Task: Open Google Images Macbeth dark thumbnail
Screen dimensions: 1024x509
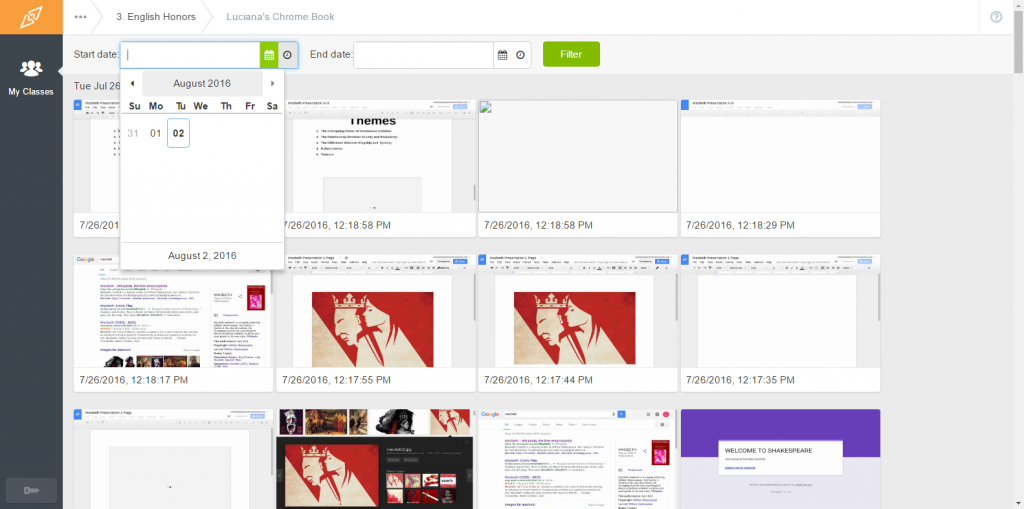Action: click(x=376, y=459)
